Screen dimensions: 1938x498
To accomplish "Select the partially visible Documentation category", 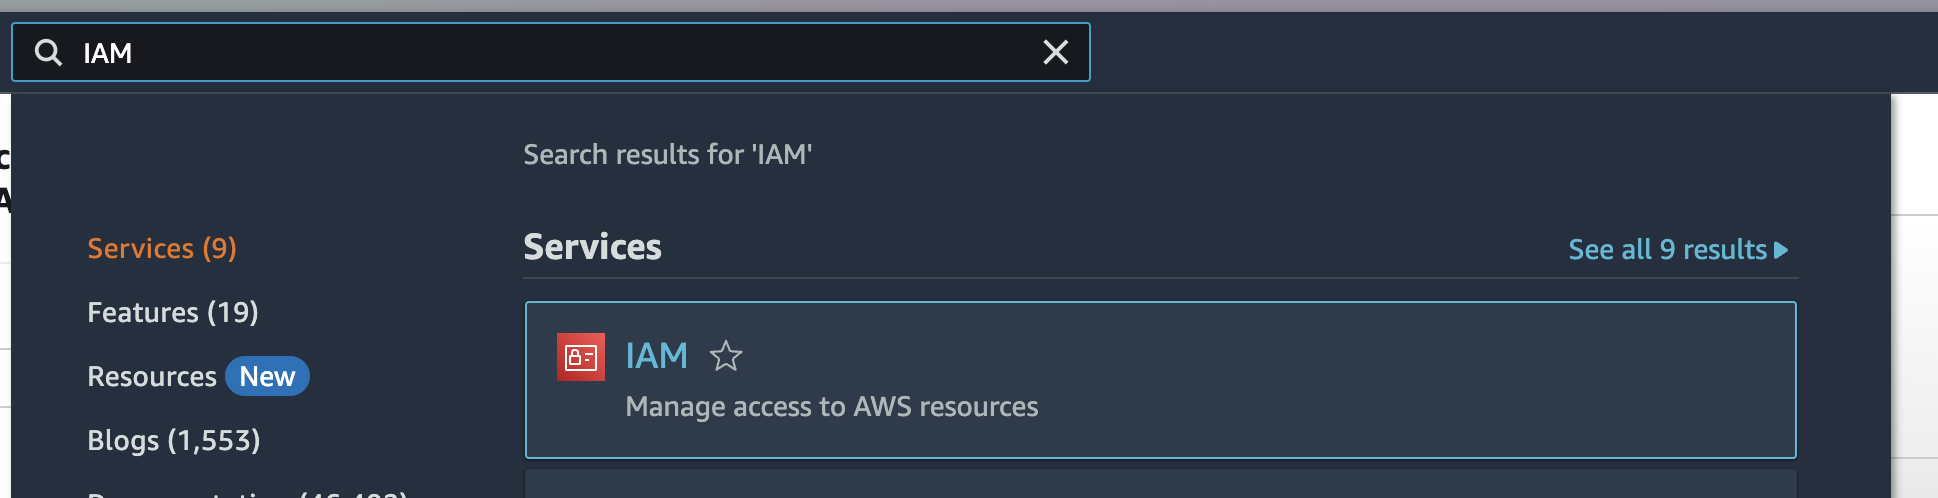I will click(248, 493).
